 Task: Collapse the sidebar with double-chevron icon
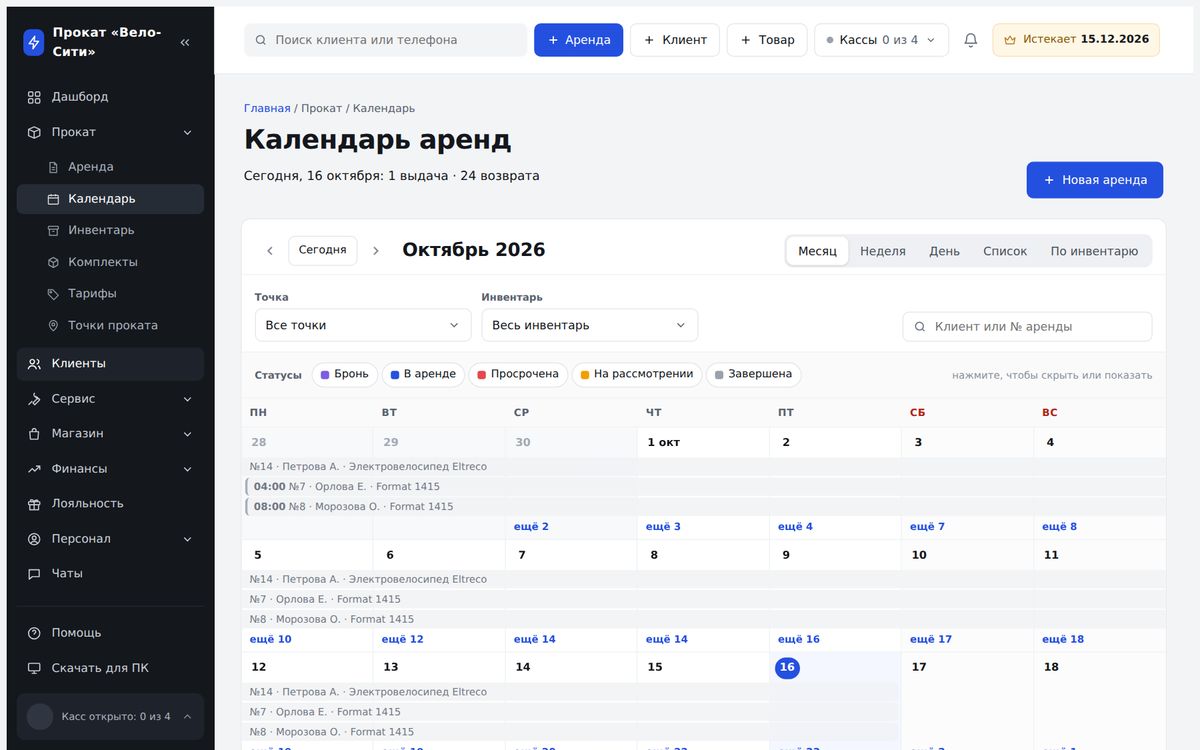tap(185, 42)
